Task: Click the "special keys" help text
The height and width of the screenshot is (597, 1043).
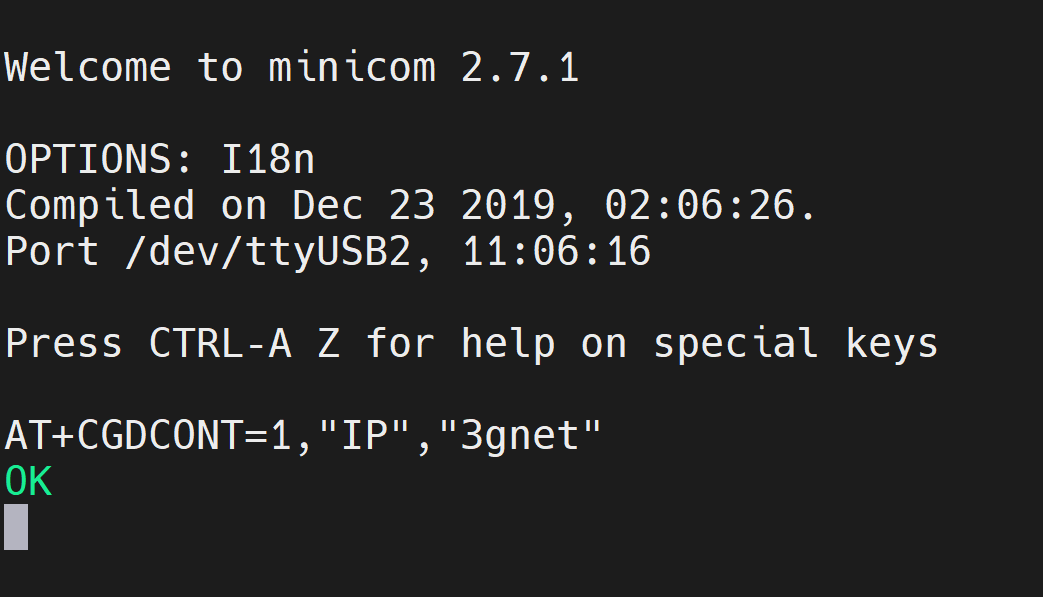Action: (x=796, y=344)
